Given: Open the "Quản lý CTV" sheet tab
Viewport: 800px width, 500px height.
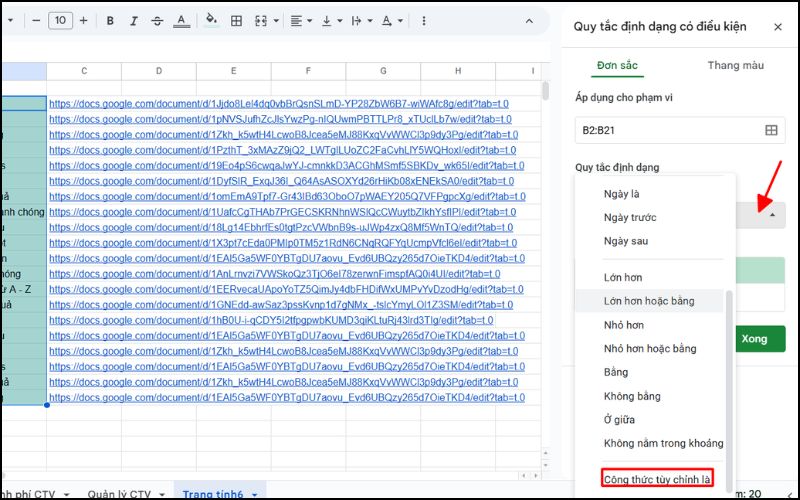Looking at the screenshot, I should click(x=119, y=493).
